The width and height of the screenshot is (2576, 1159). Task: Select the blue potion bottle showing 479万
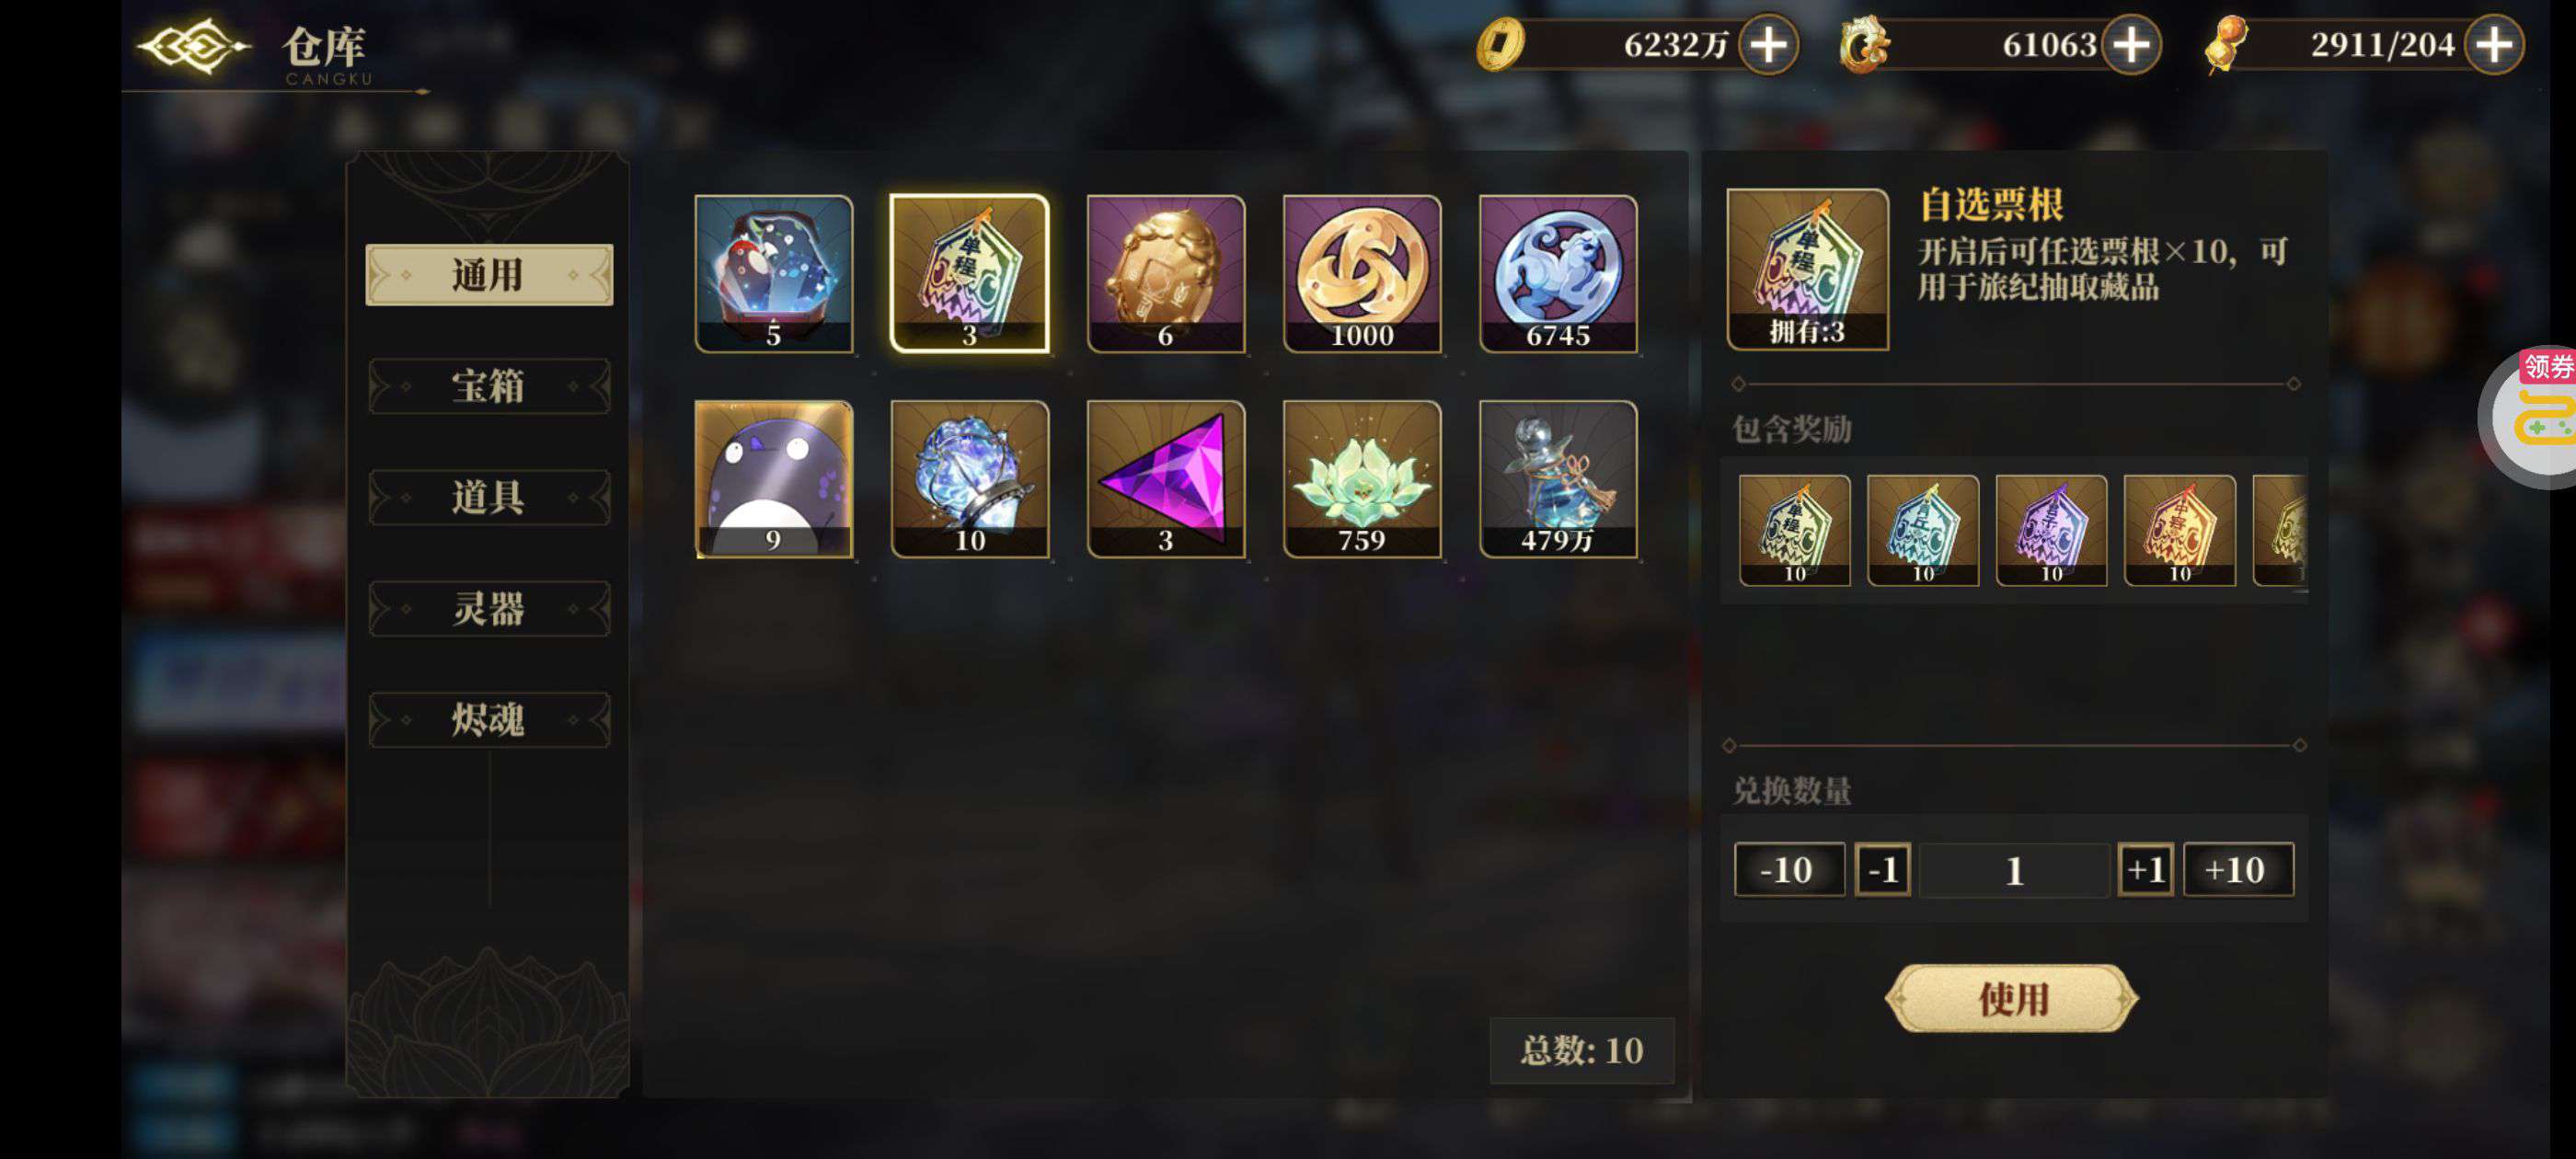(1557, 479)
